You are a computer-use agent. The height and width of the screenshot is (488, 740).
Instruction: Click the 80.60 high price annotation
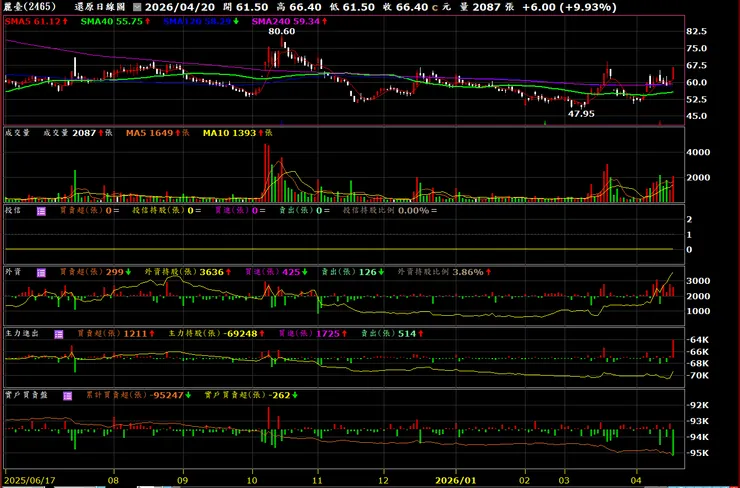tap(282, 31)
